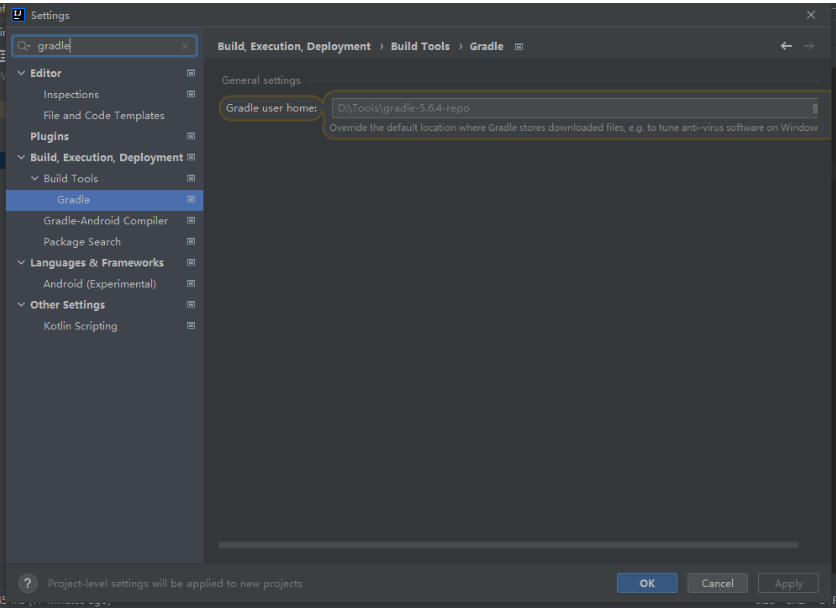
Task: Collapse the Build, Execution, Deployment section
Action: [x=21, y=157]
